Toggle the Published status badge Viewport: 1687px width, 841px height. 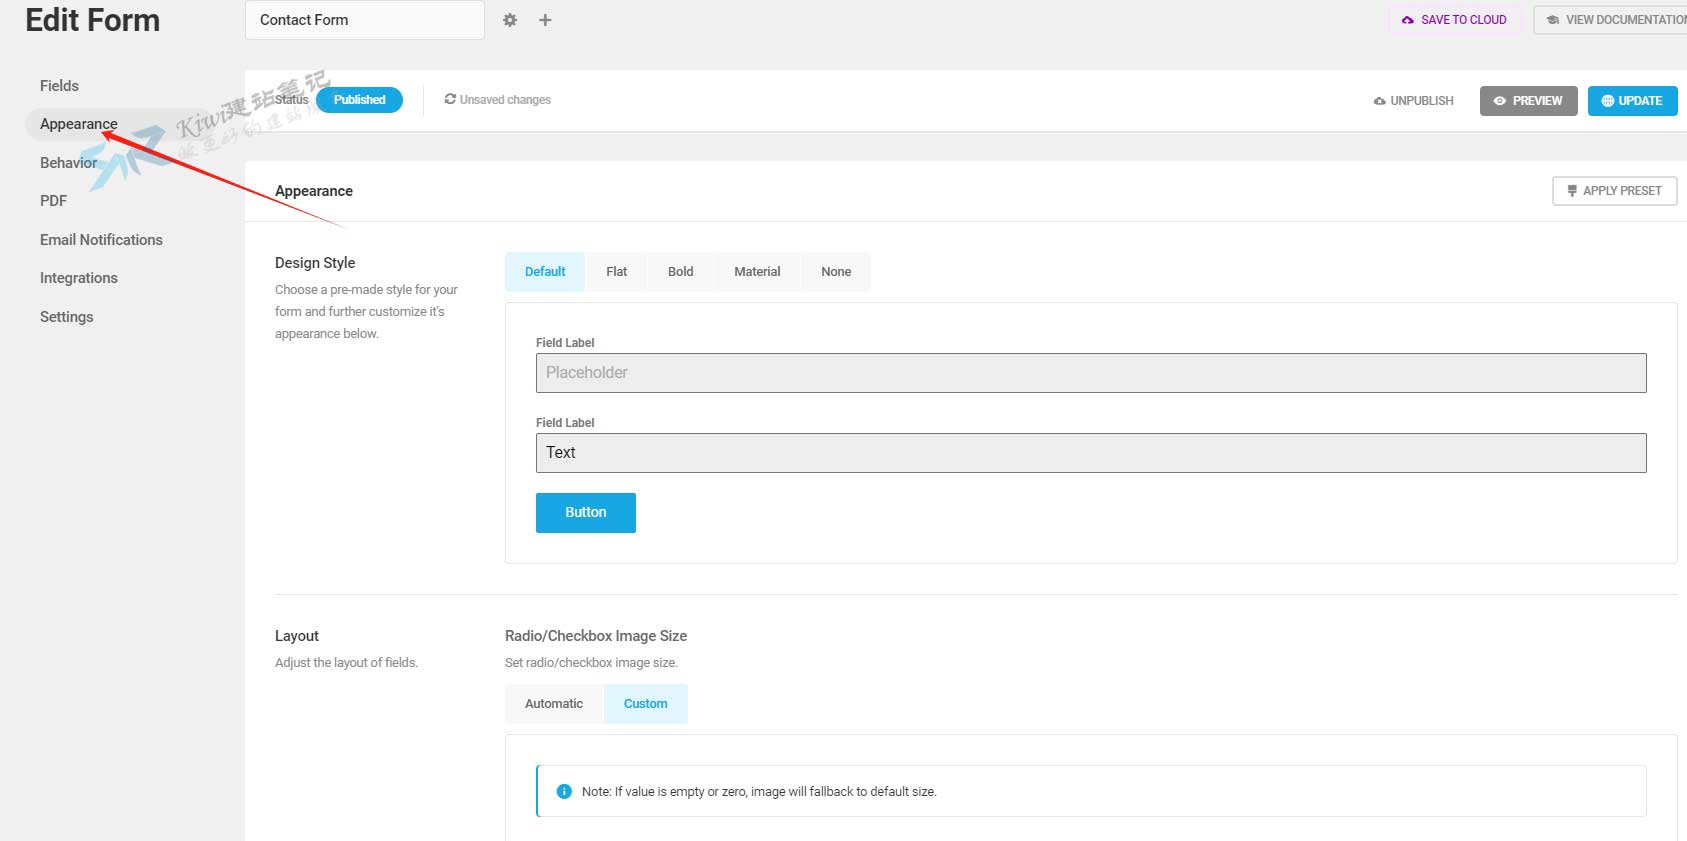(359, 100)
